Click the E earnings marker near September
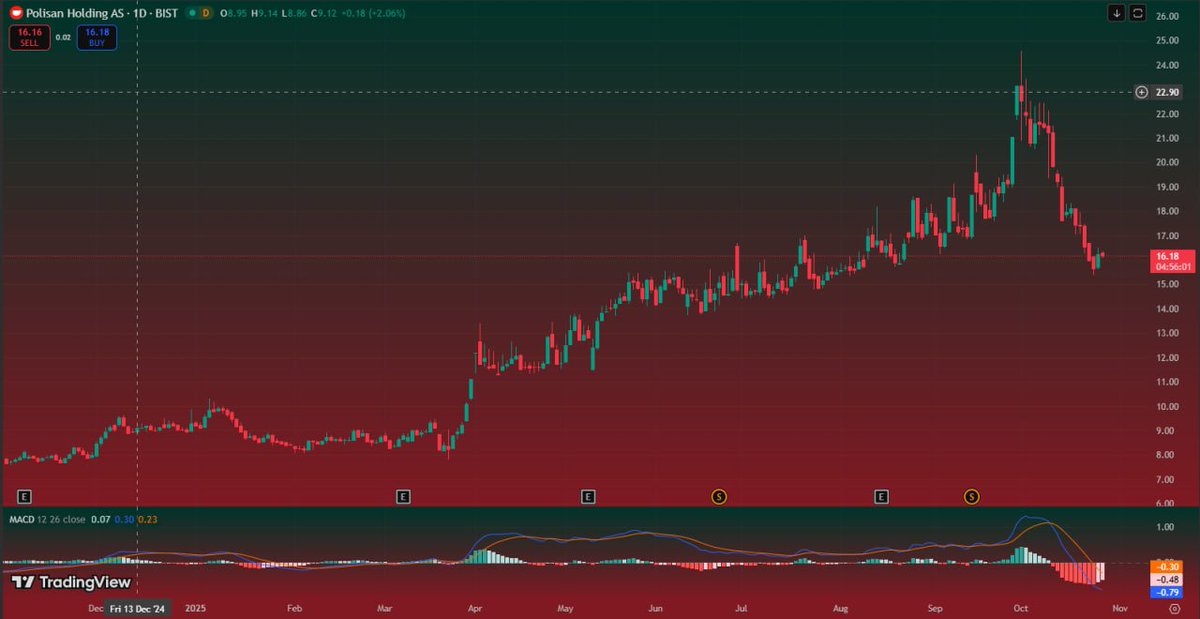 click(881, 495)
